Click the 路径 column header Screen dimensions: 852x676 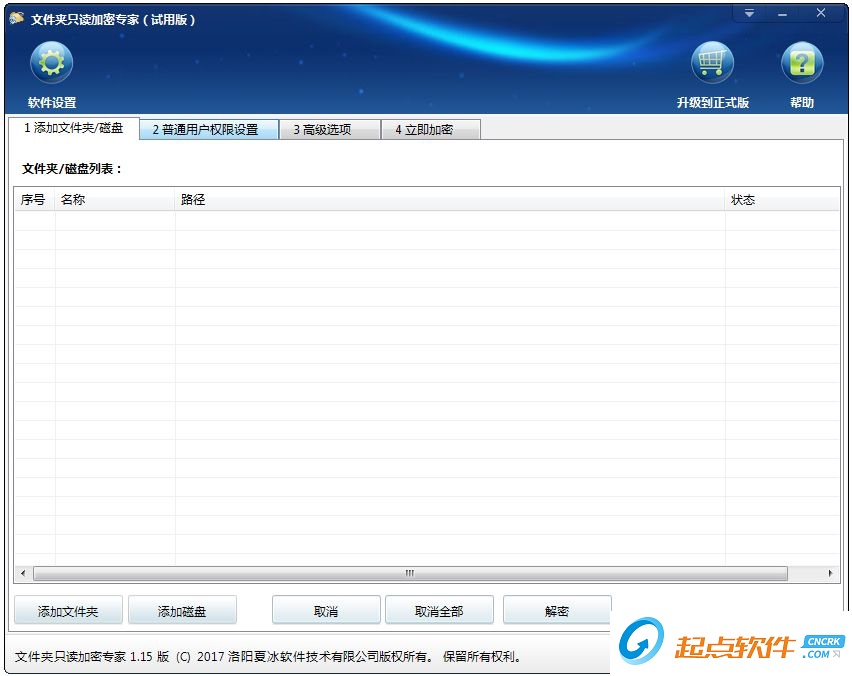[193, 200]
